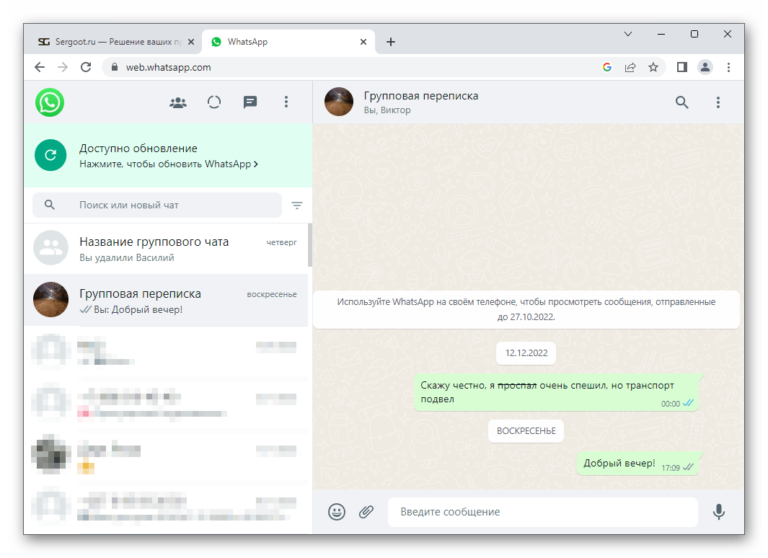
Task: Open the 'Название группового чата' conversation
Action: pyautogui.click(x=167, y=248)
